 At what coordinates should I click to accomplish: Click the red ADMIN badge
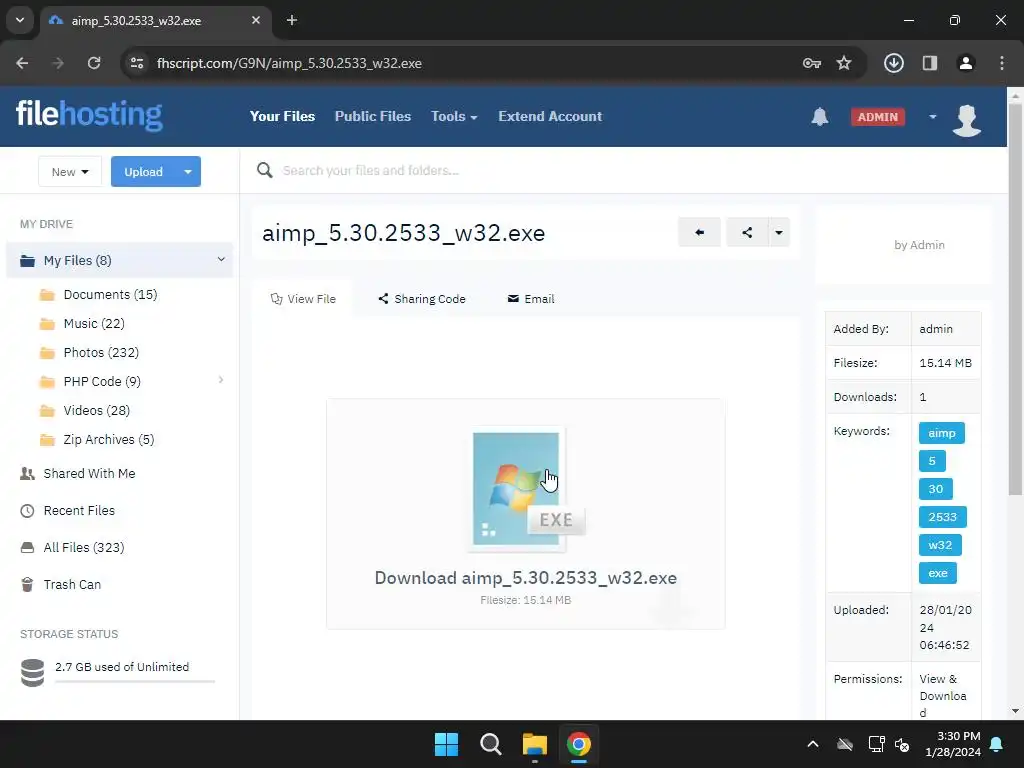[x=878, y=117]
